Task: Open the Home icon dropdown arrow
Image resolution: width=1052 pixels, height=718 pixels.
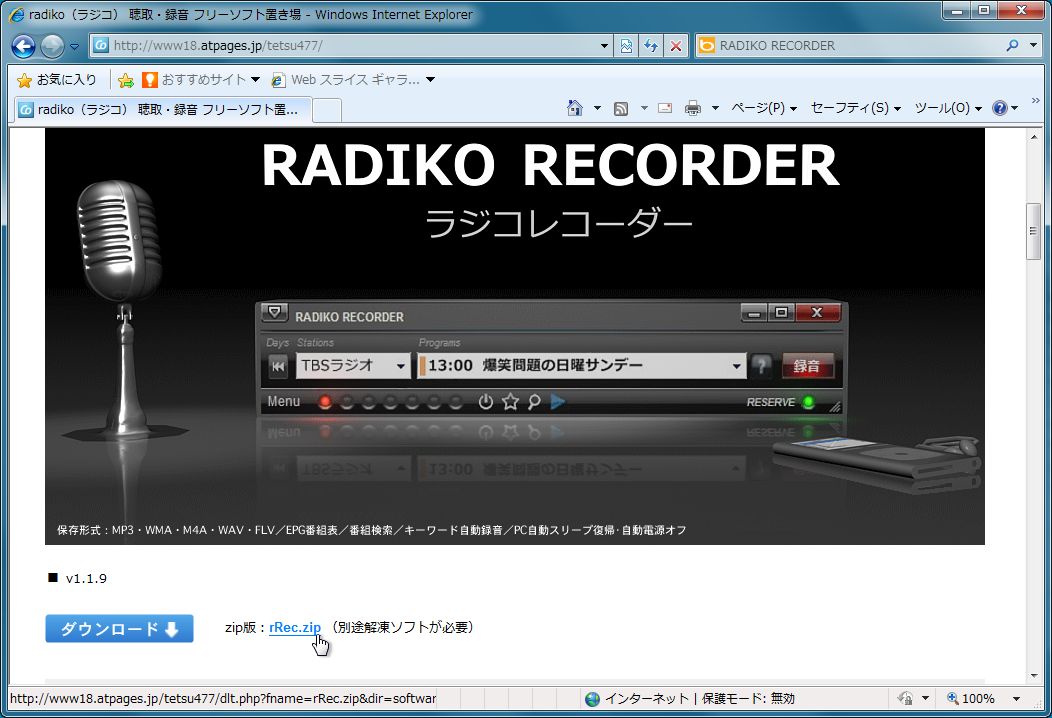Action: click(597, 108)
